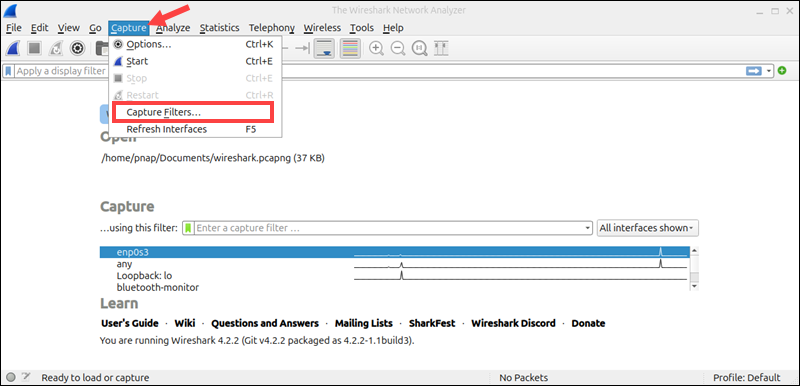Open the Edit menu
Screen dimensions: 800x386
coord(39,28)
